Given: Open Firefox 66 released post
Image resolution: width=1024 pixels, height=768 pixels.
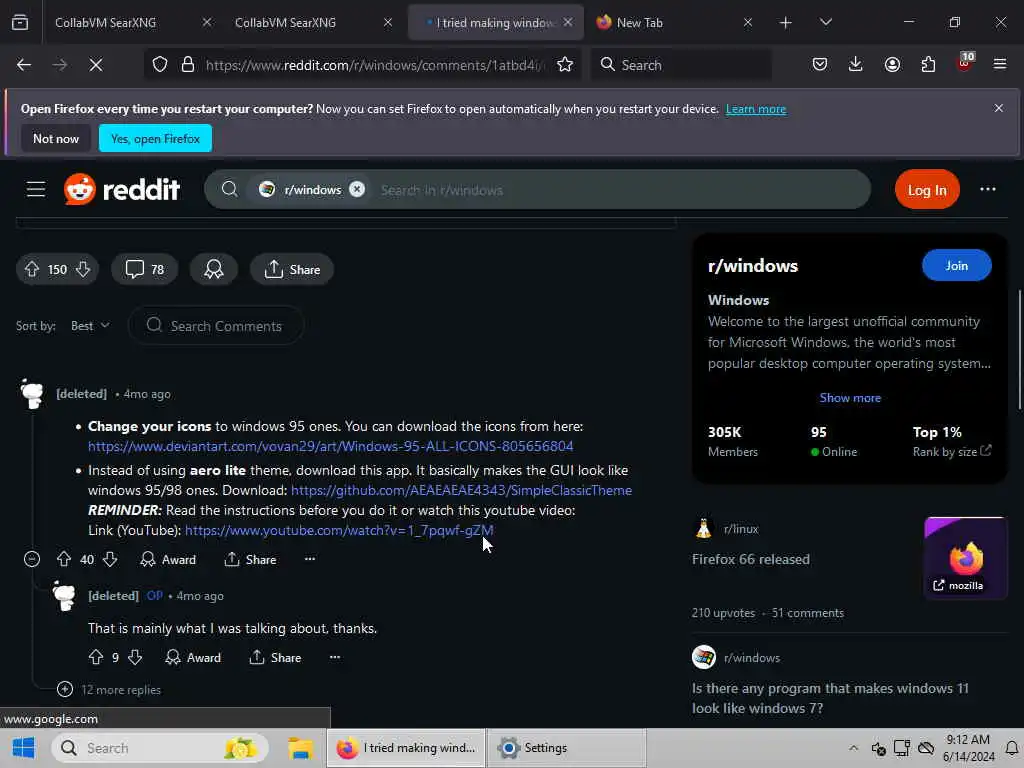Looking at the screenshot, I should pos(750,559).
